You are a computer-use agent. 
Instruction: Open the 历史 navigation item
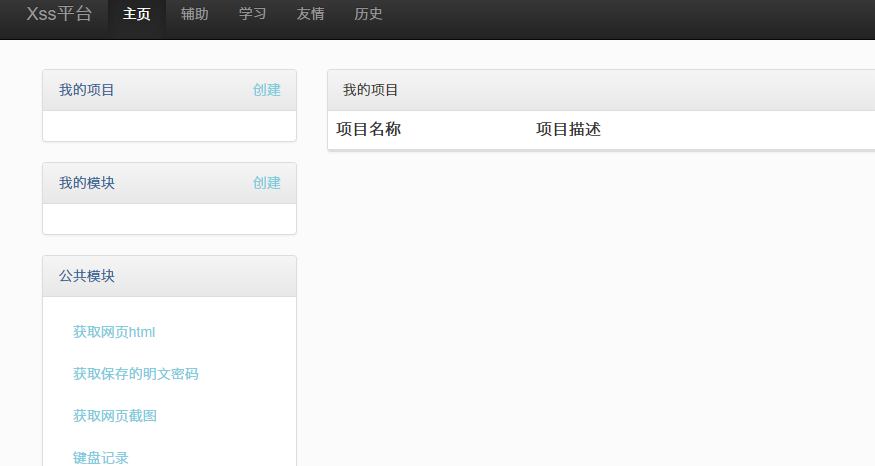pyautogui.click(x=368, y=14)
